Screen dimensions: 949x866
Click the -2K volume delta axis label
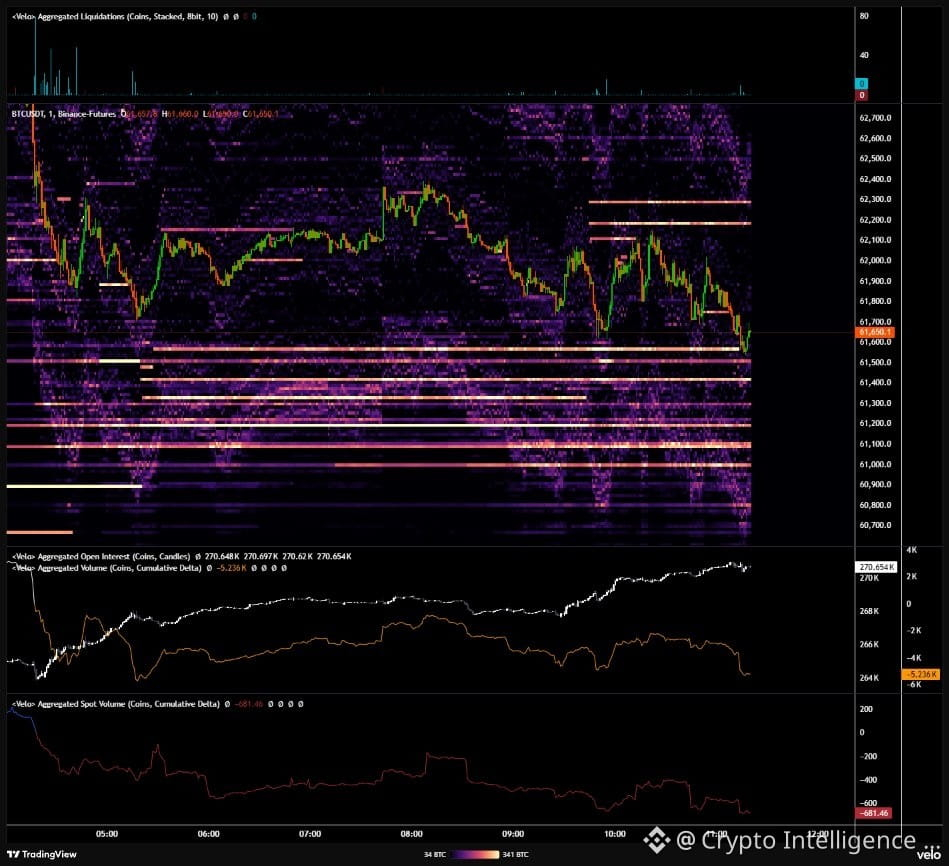click(x=914, y=631)
